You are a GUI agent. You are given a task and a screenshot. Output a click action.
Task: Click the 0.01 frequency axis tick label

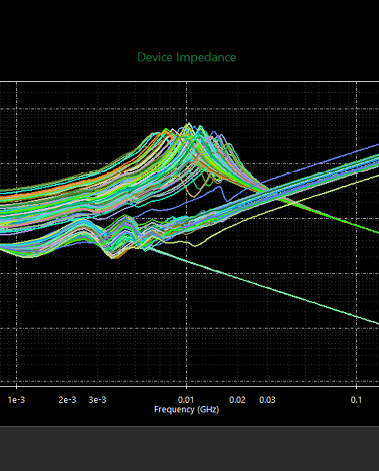coord(186,400)
